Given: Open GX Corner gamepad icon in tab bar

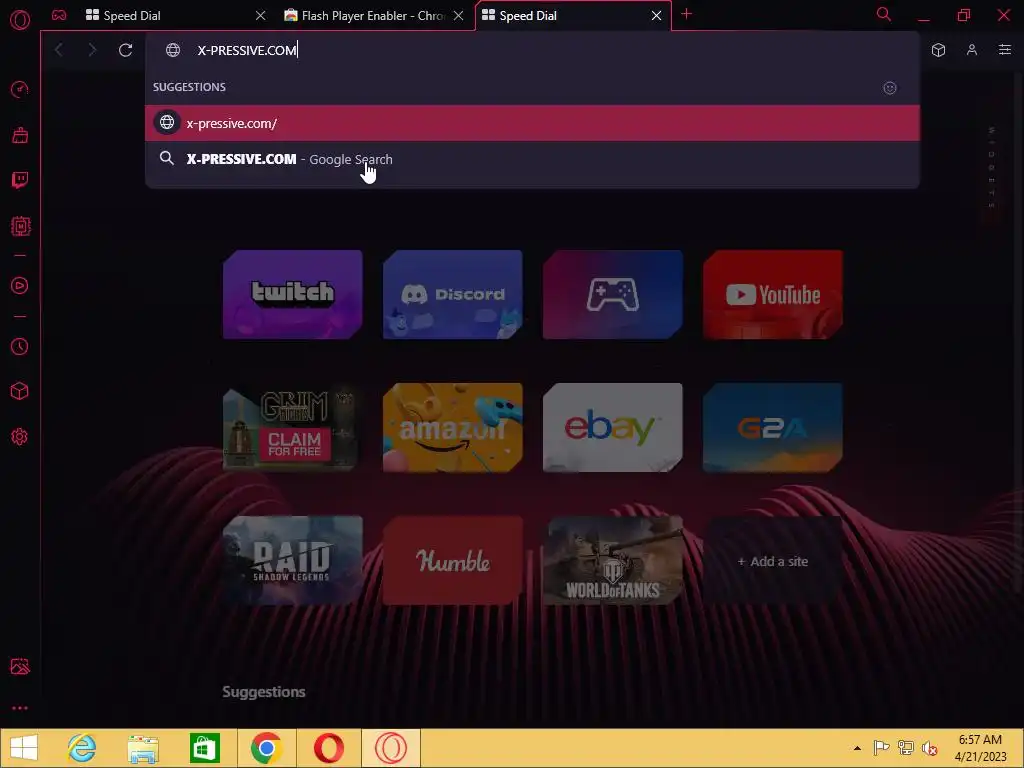Looking at the screenshot, I should (x=59, y=15).
